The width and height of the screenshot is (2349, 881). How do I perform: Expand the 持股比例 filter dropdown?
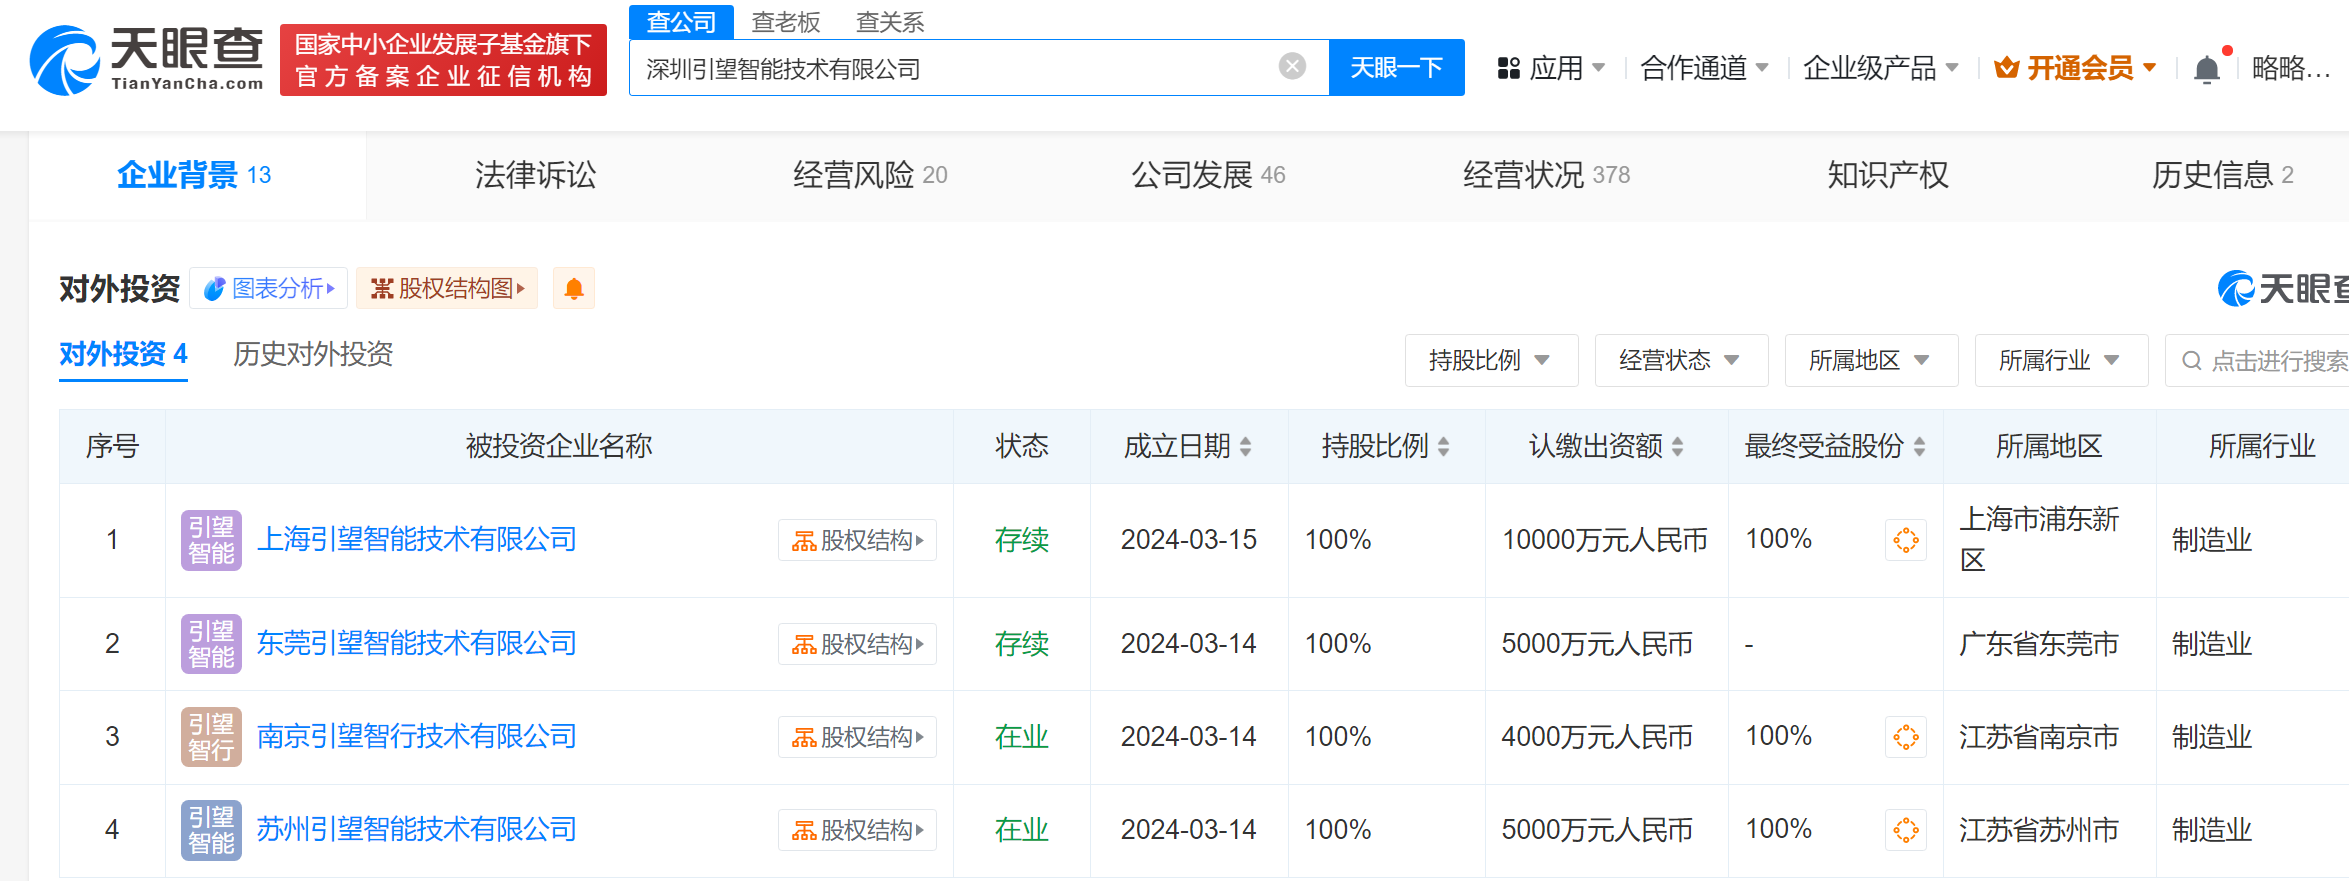pyautogui.click(x=1490, y=360)
